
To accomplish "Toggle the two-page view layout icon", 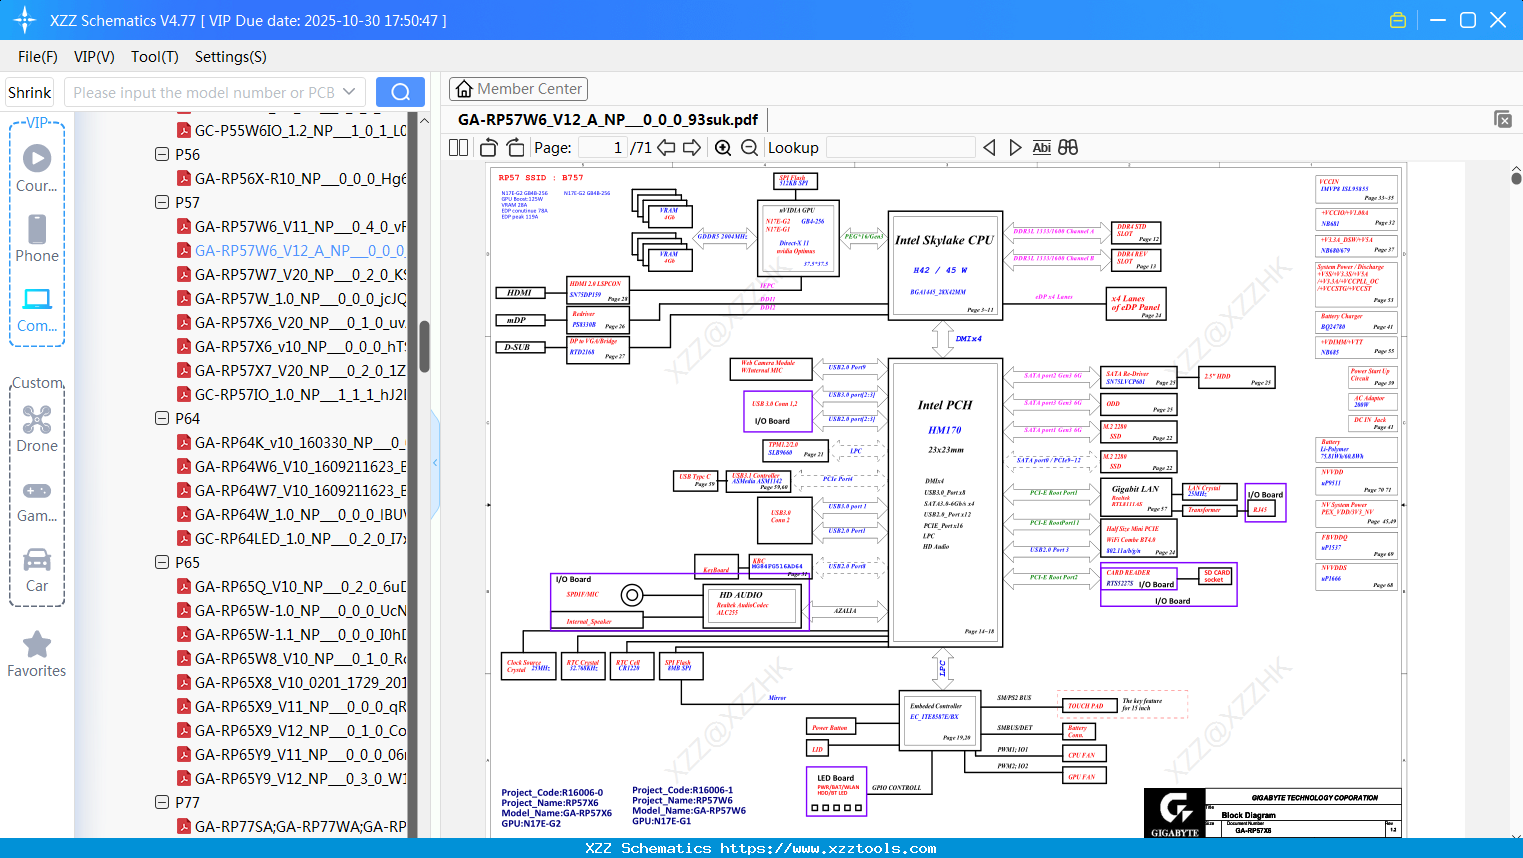I will tap(458, 148).
